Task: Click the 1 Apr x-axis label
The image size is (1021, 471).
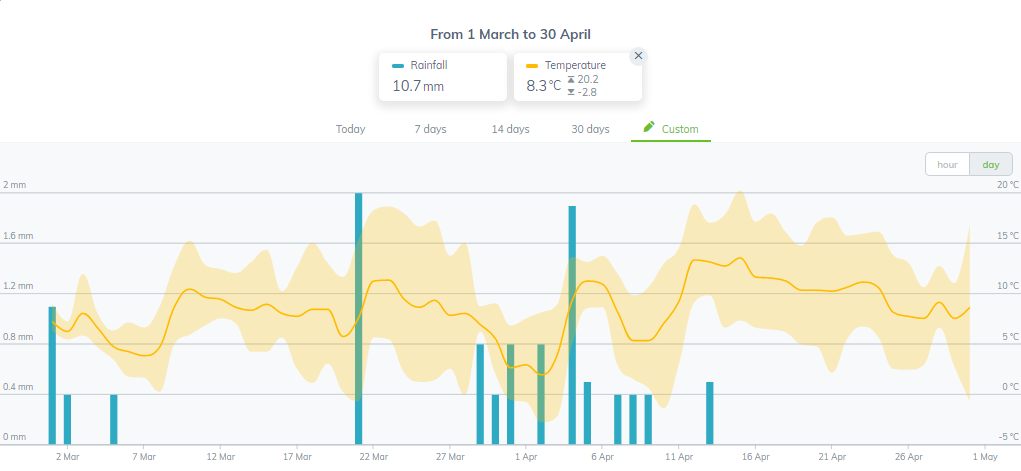Action: (525, 457)
